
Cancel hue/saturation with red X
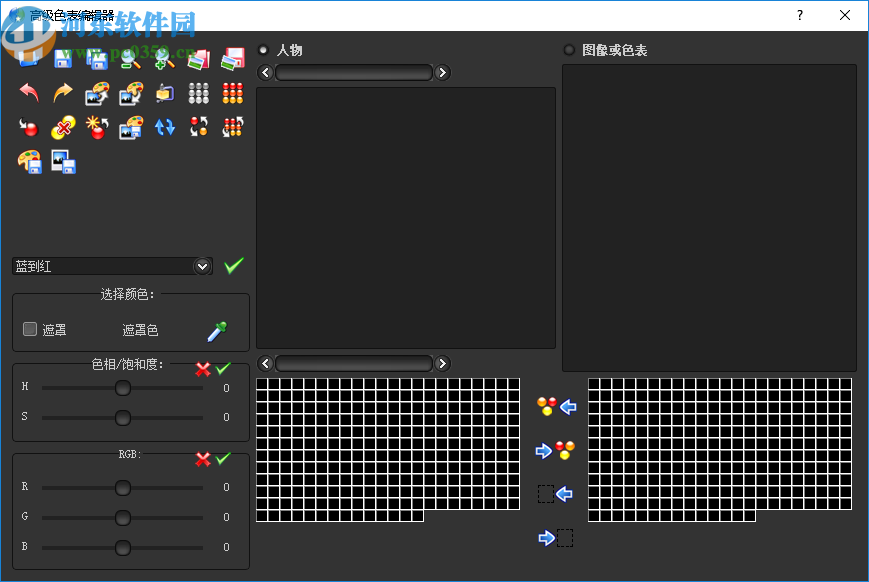[203, 369]
